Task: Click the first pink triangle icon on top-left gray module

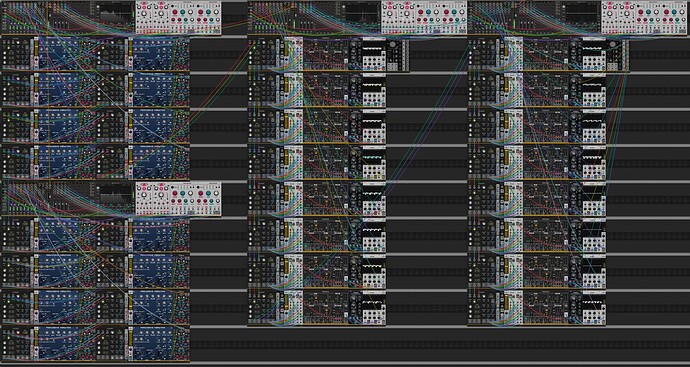Action: 144,3
